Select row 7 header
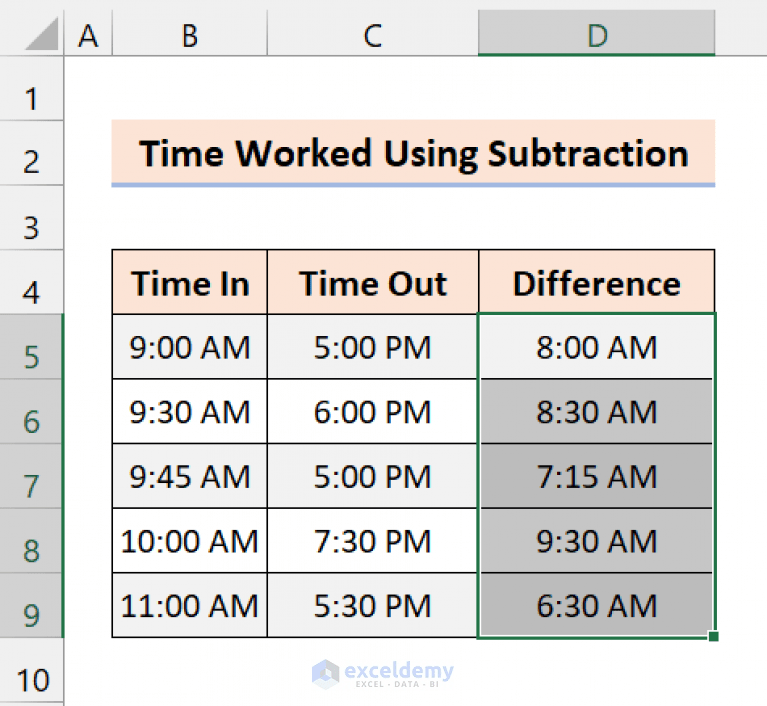This screenshot has height=706, width=767. pos(31,476)
